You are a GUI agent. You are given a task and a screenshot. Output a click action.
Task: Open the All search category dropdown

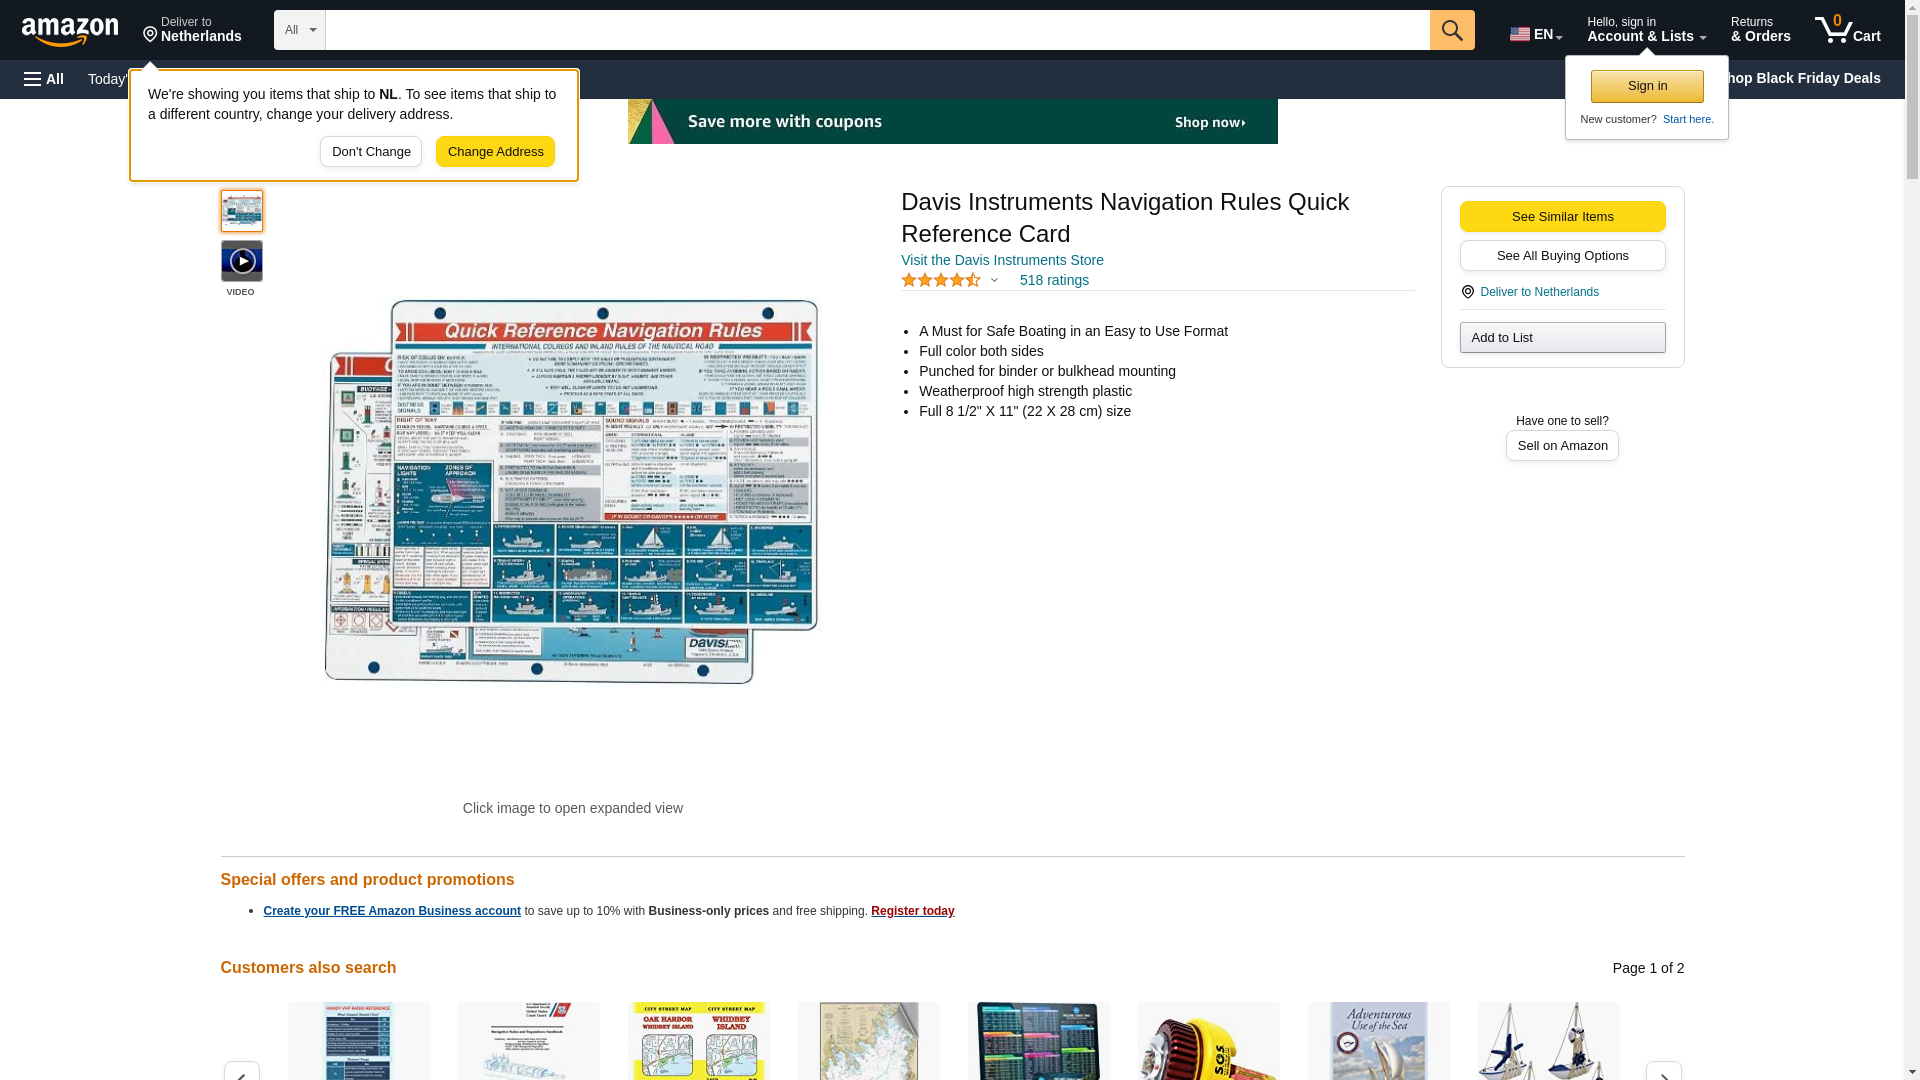click(299, 30)
